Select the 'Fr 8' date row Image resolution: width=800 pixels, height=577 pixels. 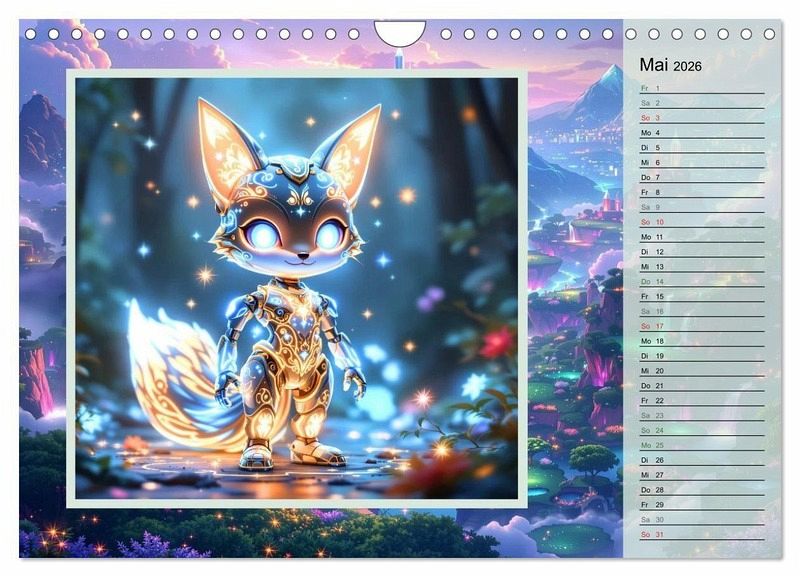point(702,192)
